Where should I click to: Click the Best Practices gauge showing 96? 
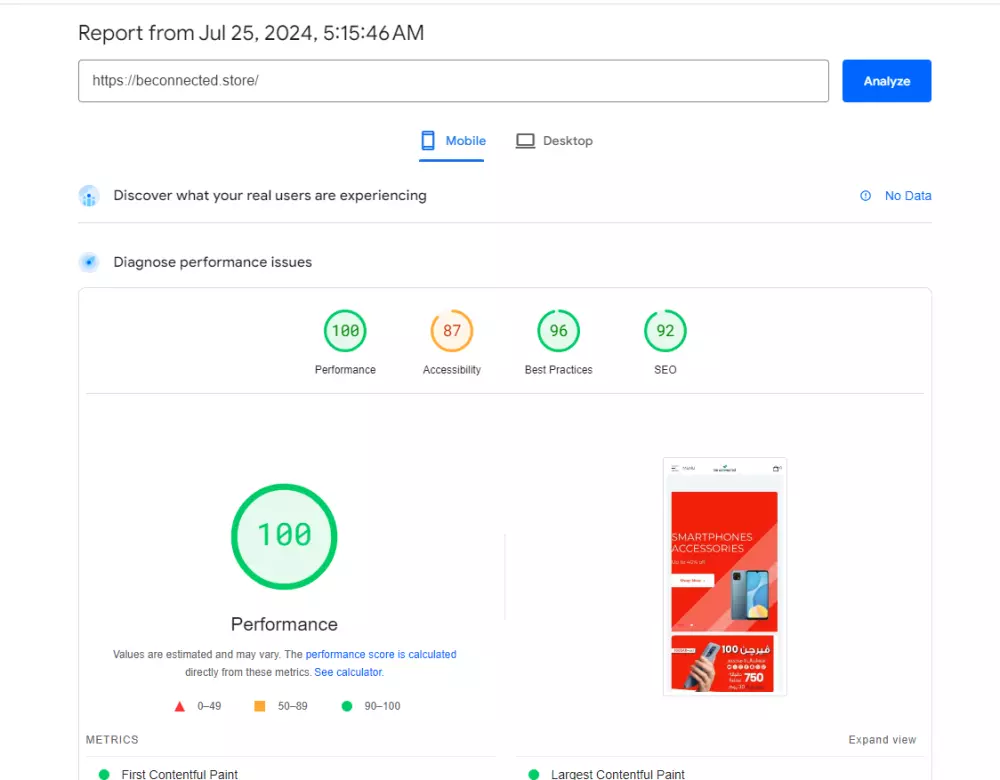(558, 330)
